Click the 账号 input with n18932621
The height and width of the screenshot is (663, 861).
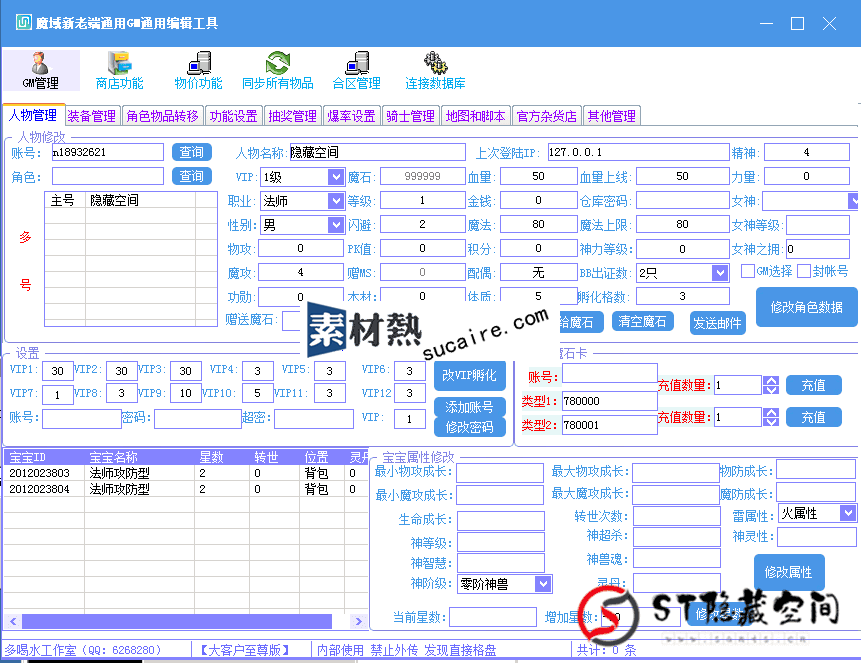click(108, 152)
